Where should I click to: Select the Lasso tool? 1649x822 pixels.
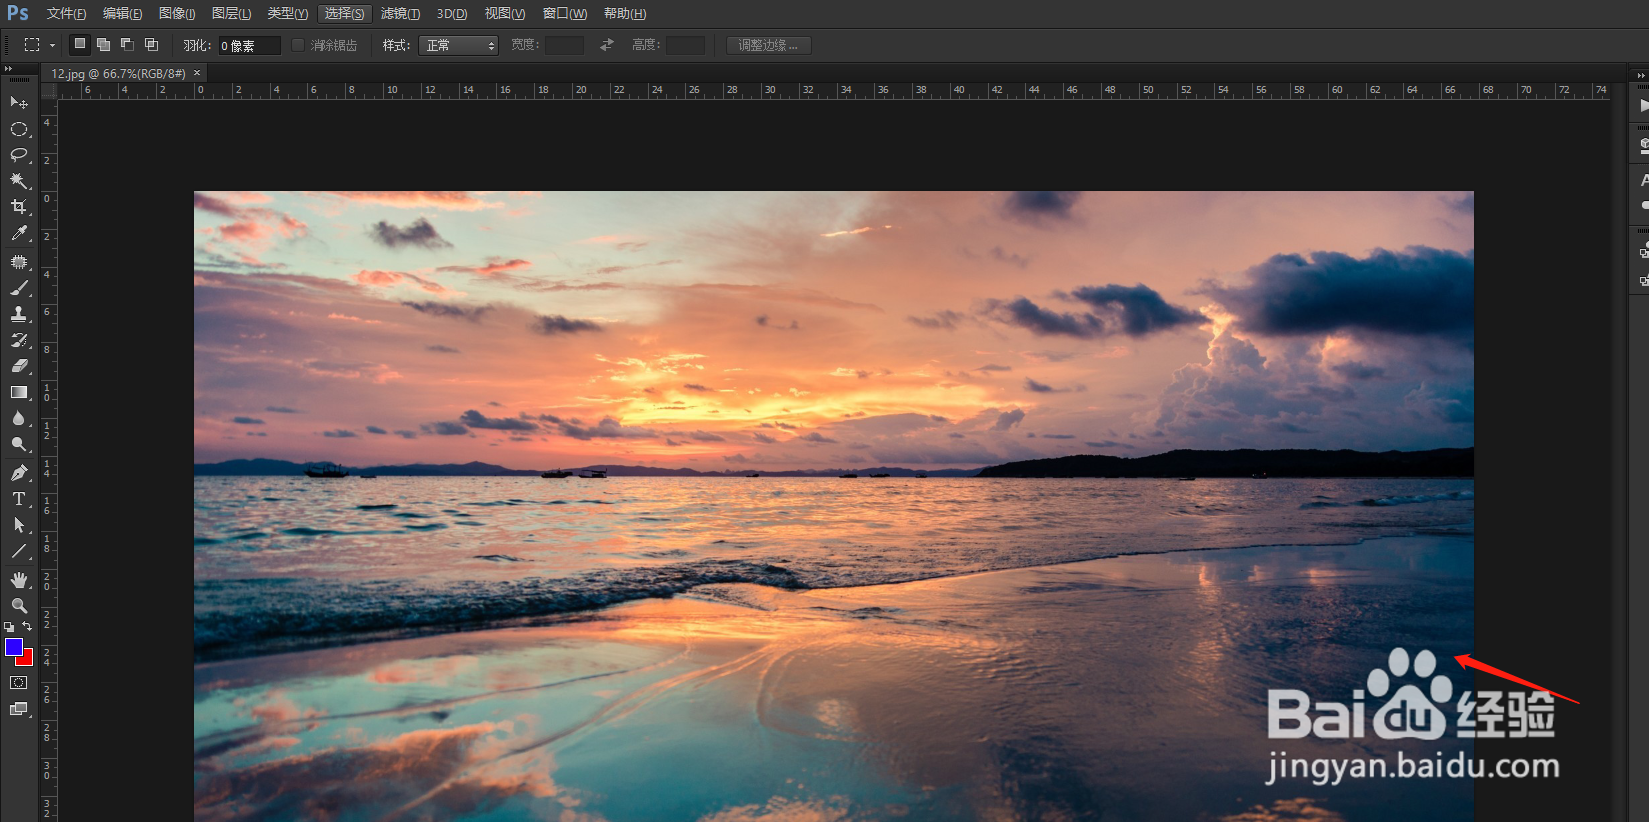click(19, 155)
